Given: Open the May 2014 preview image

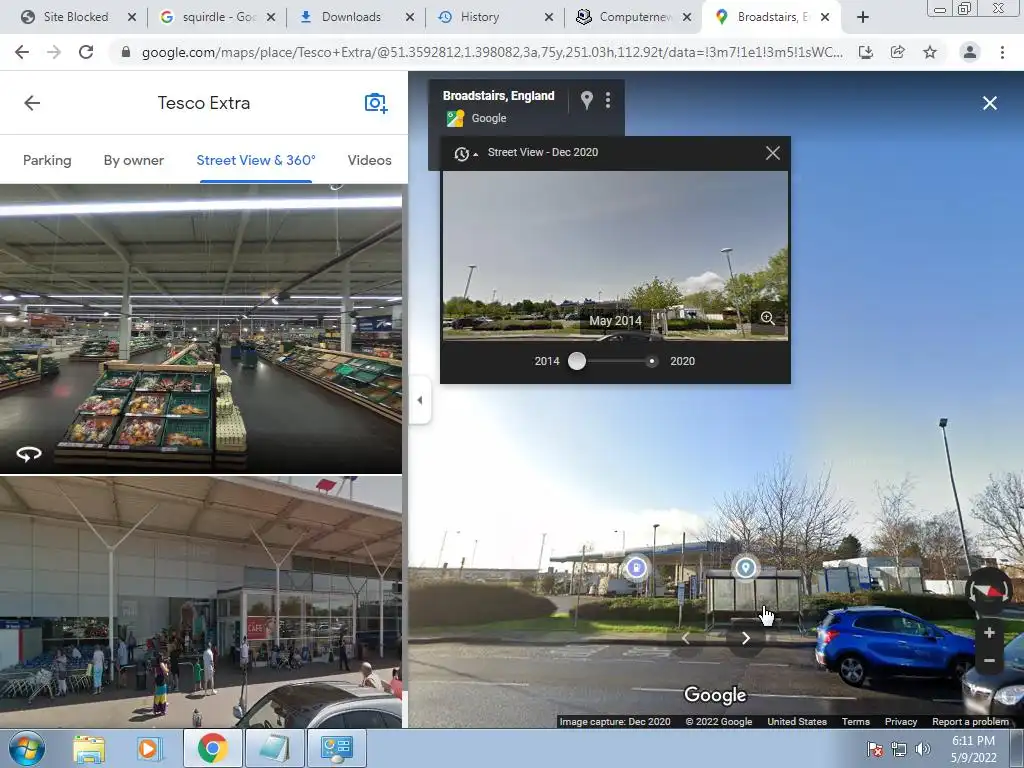Looking at the screenshot, I should point(615,256).
